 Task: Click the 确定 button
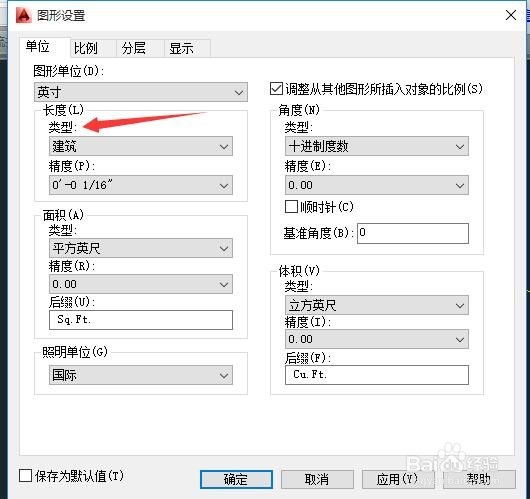point(236,479)
